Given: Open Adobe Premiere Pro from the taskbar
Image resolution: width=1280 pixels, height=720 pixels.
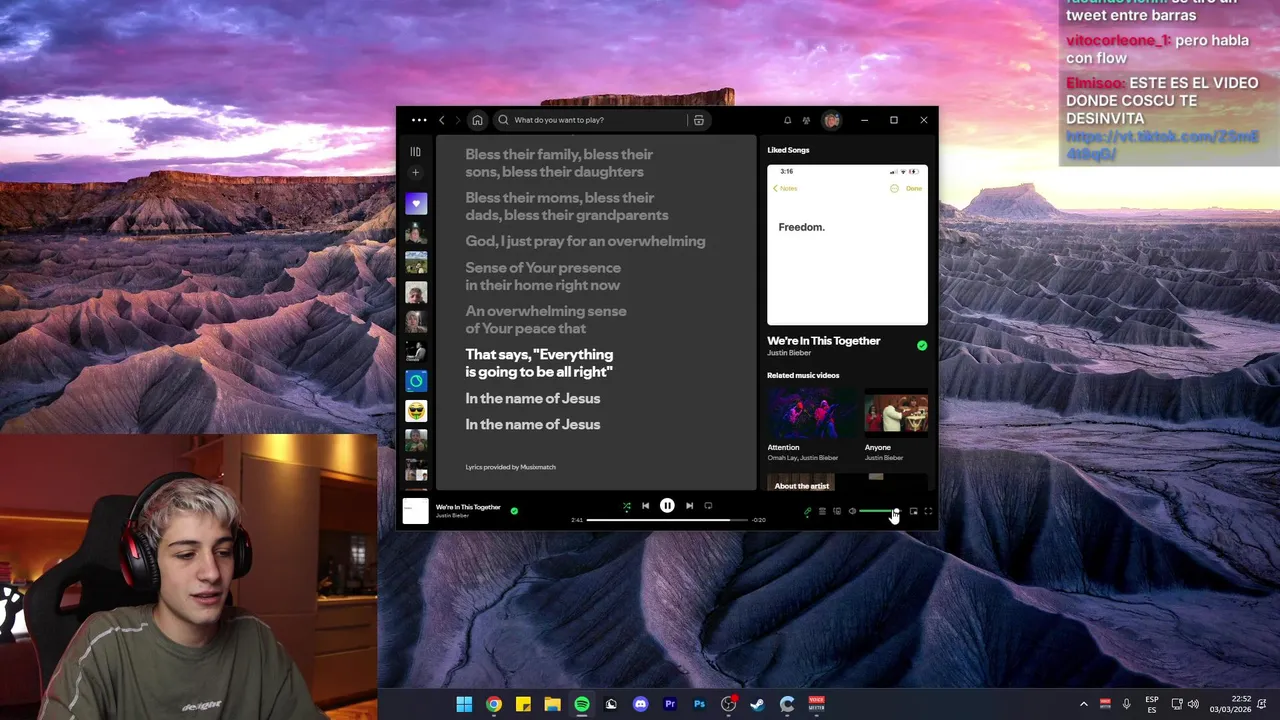Looking at the screenshot, I should pos(670,704).
